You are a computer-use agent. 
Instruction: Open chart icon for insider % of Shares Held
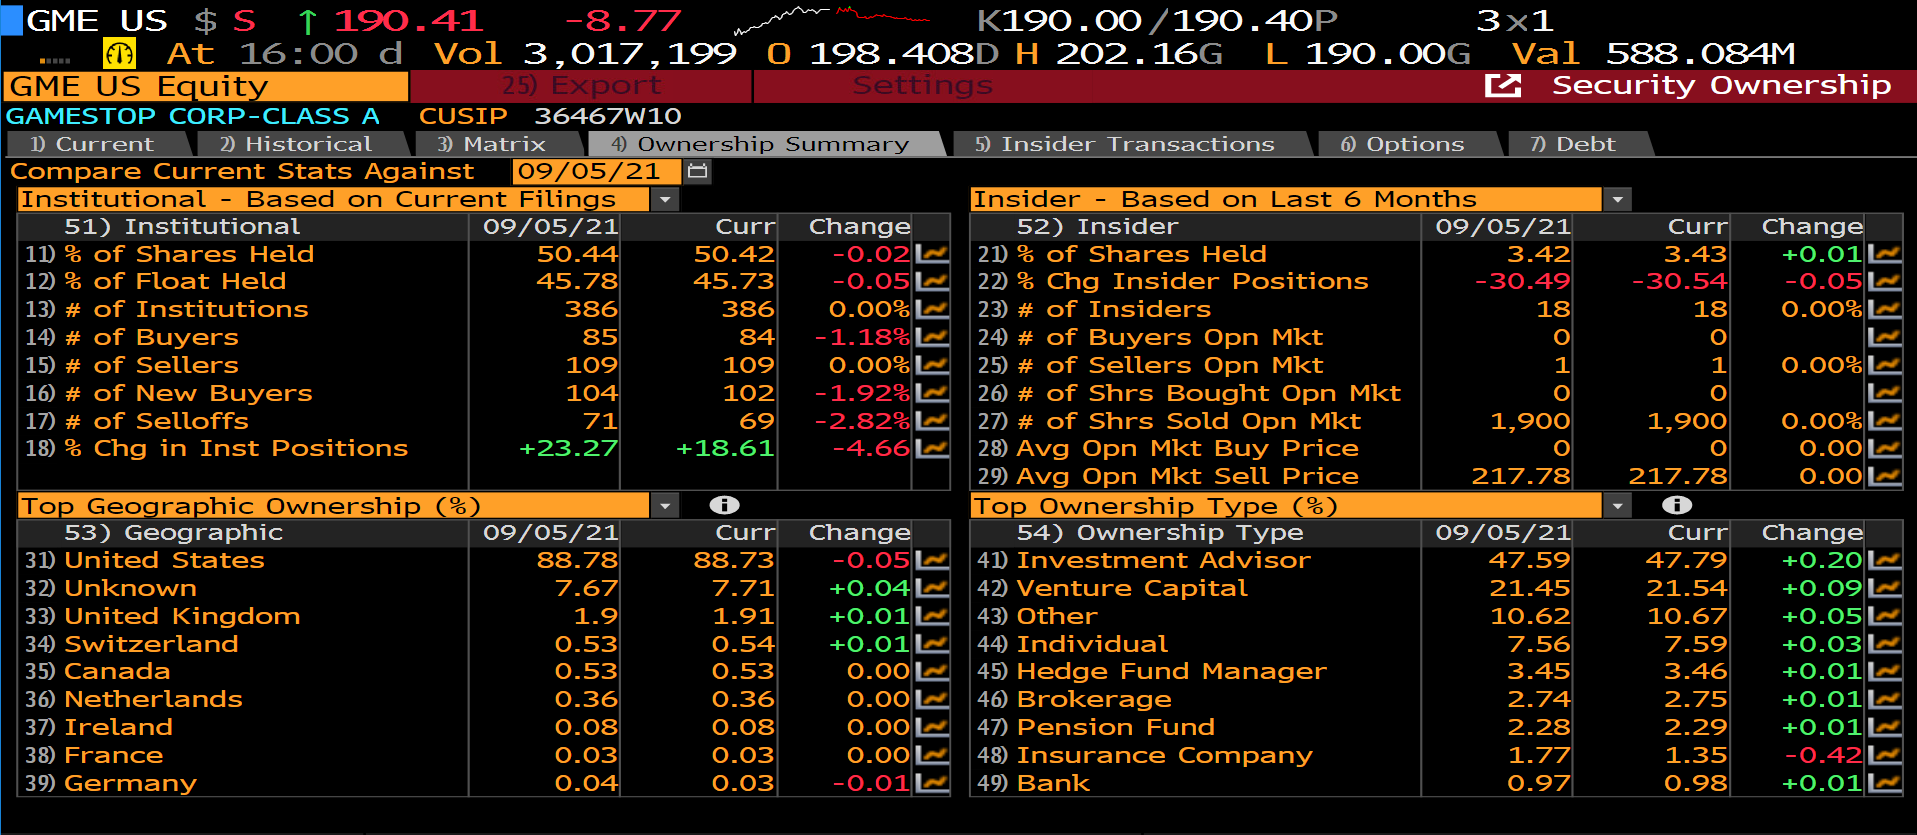point(1885,254)
